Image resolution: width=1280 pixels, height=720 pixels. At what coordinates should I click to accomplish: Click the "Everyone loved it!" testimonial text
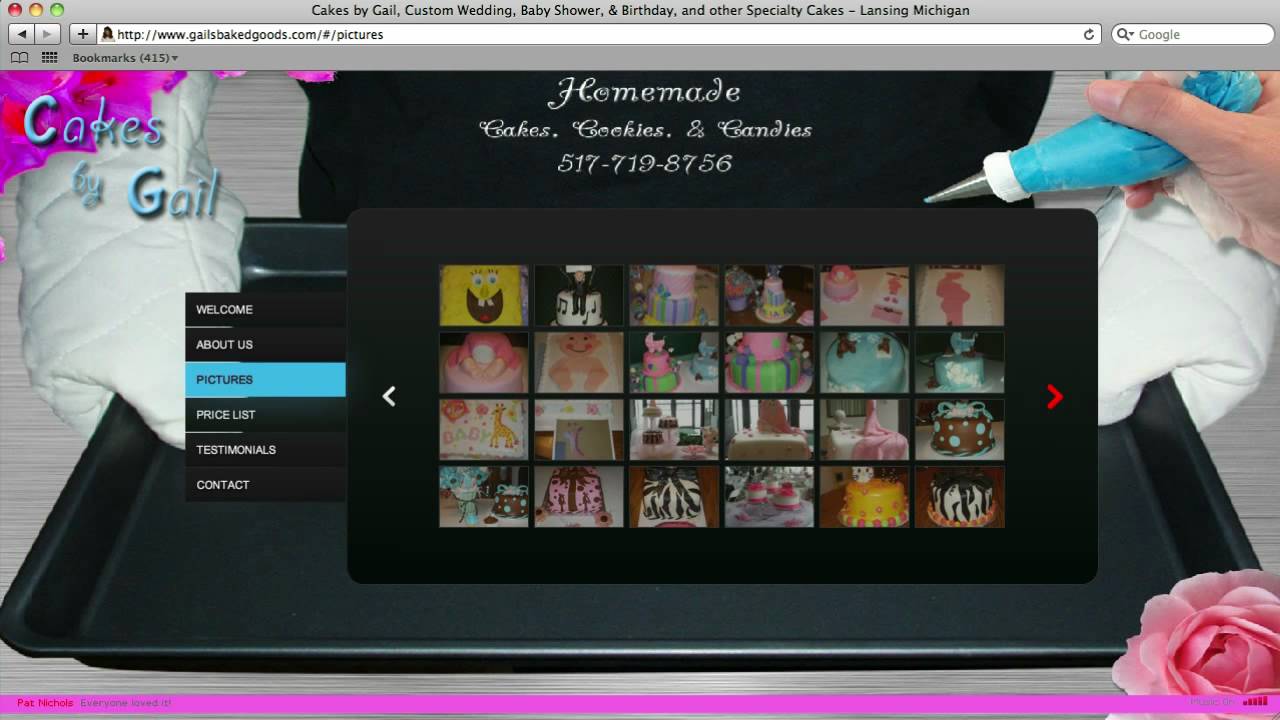pyautogui.click(x=126, y=703)
